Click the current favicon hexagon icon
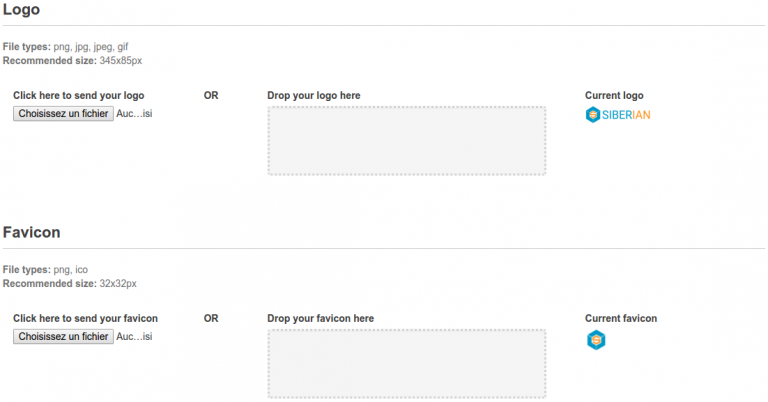768x402 pixels. coord(596,340)
